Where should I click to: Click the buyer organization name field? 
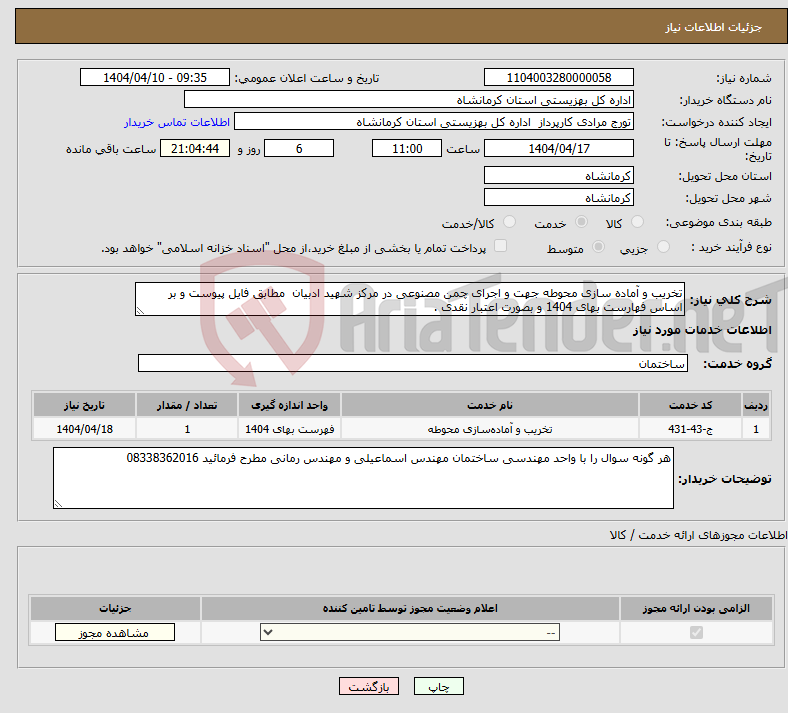(409, 99)
